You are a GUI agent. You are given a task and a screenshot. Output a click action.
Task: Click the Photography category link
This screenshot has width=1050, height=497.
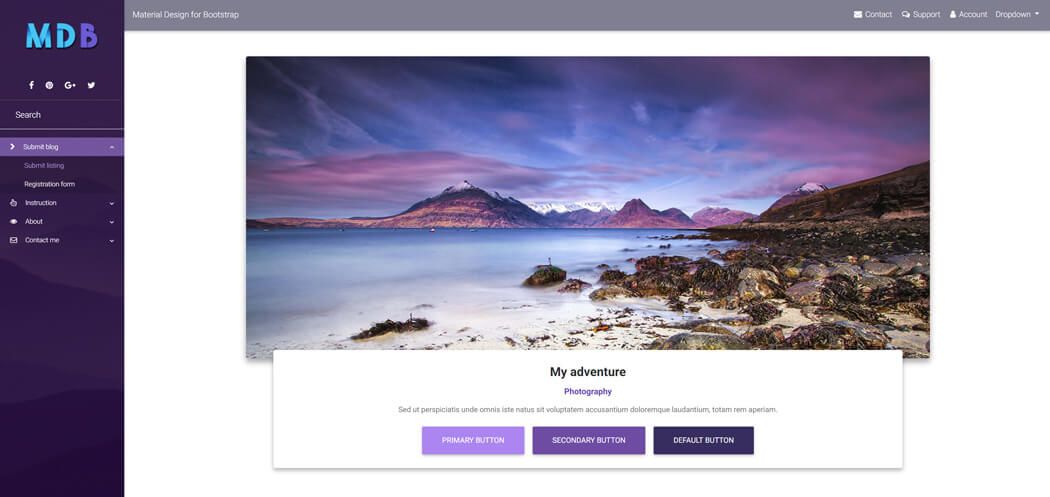588,392
